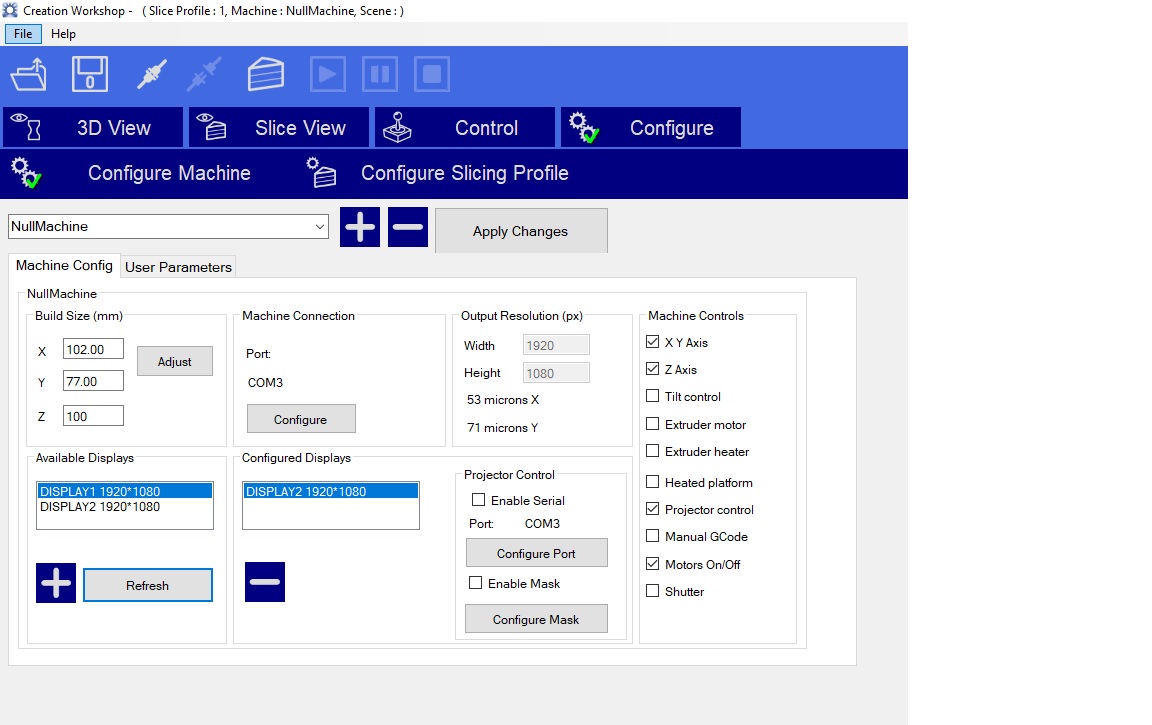Open the Control joystick panel

pos(465,128)
